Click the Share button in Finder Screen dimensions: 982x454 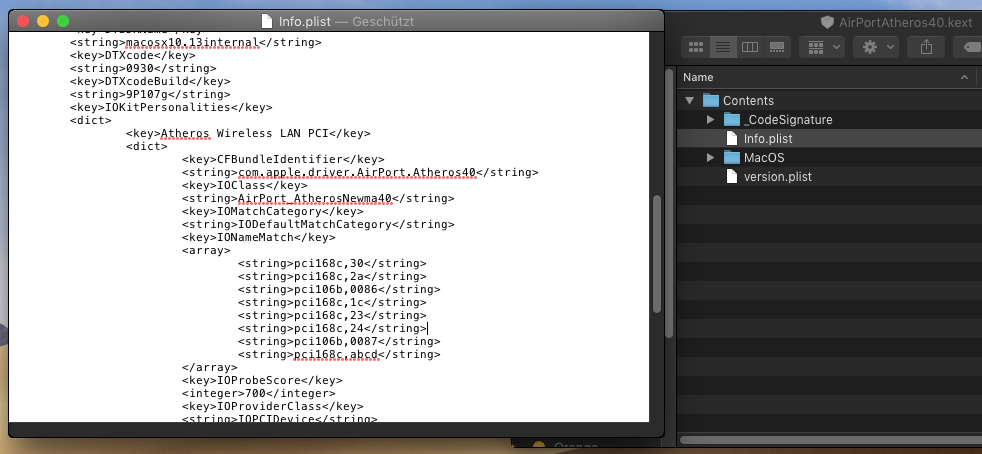coord(926,47)
